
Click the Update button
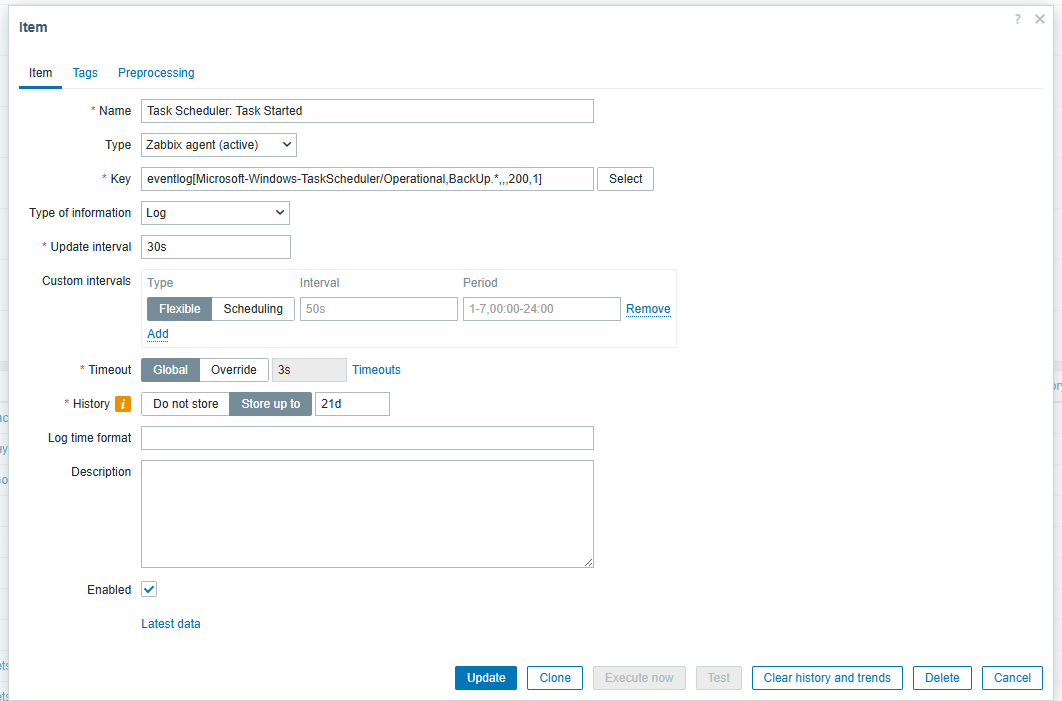click(486, 678)
